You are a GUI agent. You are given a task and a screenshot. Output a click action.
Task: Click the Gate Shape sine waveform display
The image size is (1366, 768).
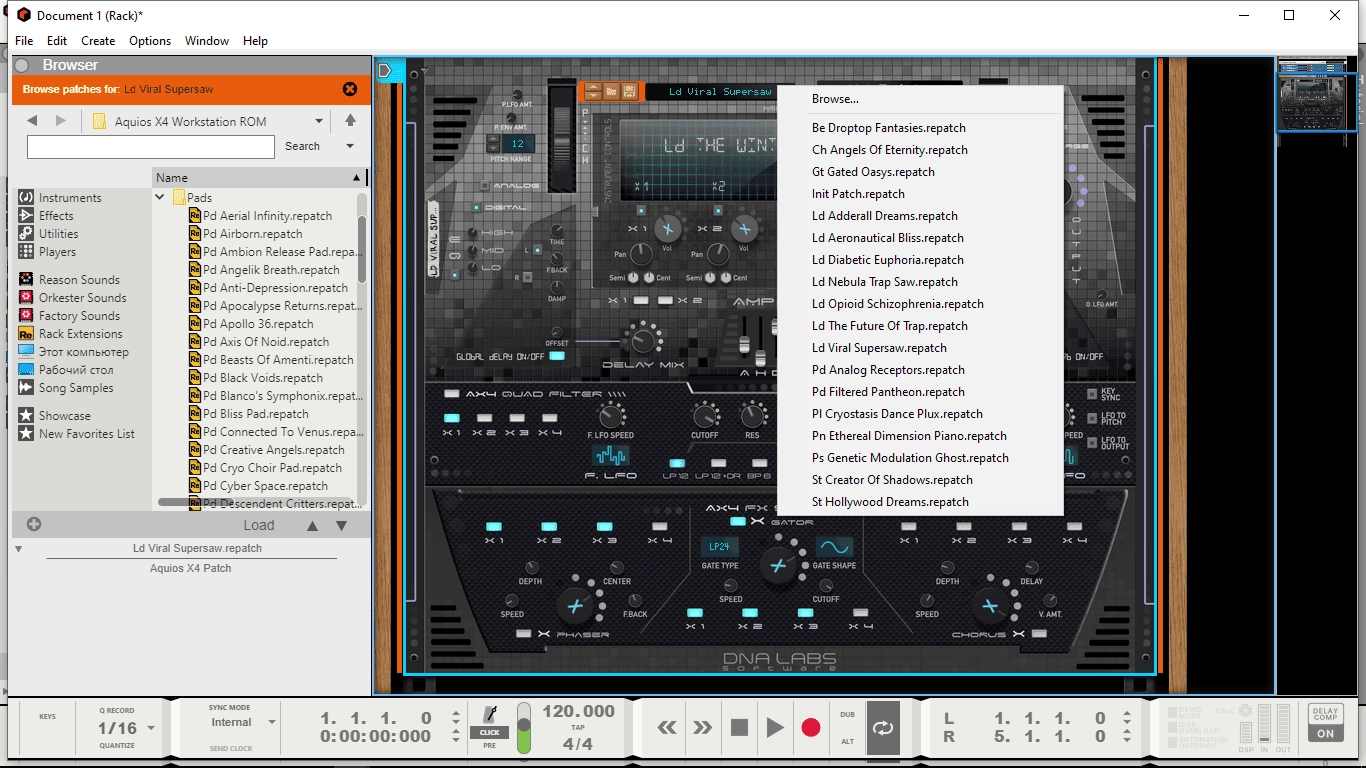(x=834, y=547)
